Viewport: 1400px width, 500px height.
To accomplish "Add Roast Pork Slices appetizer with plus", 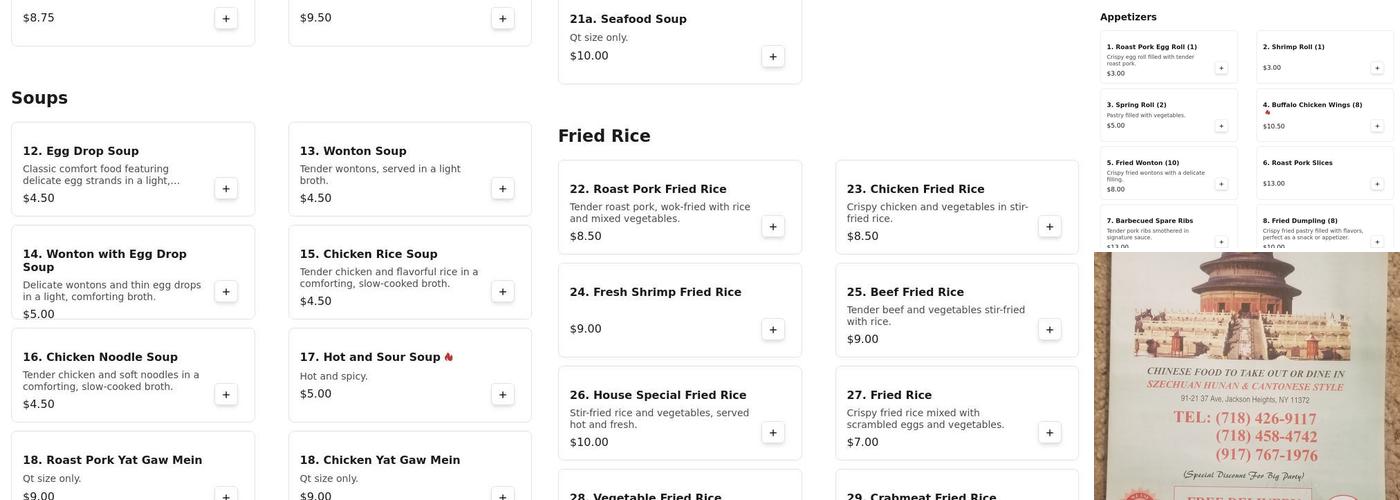I will tap(1377, 184).
